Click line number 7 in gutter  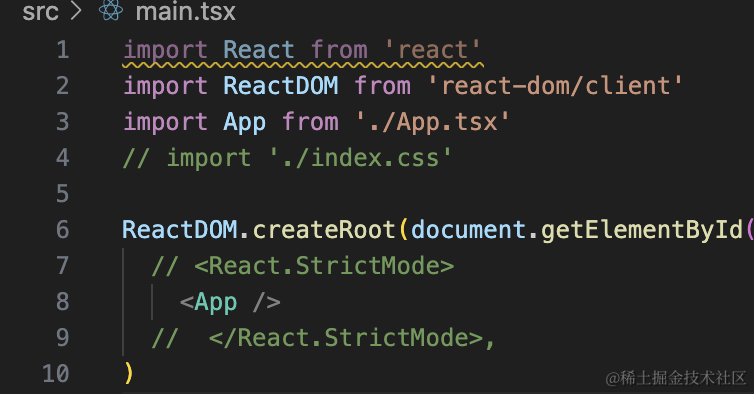click(x=63, y=266)
